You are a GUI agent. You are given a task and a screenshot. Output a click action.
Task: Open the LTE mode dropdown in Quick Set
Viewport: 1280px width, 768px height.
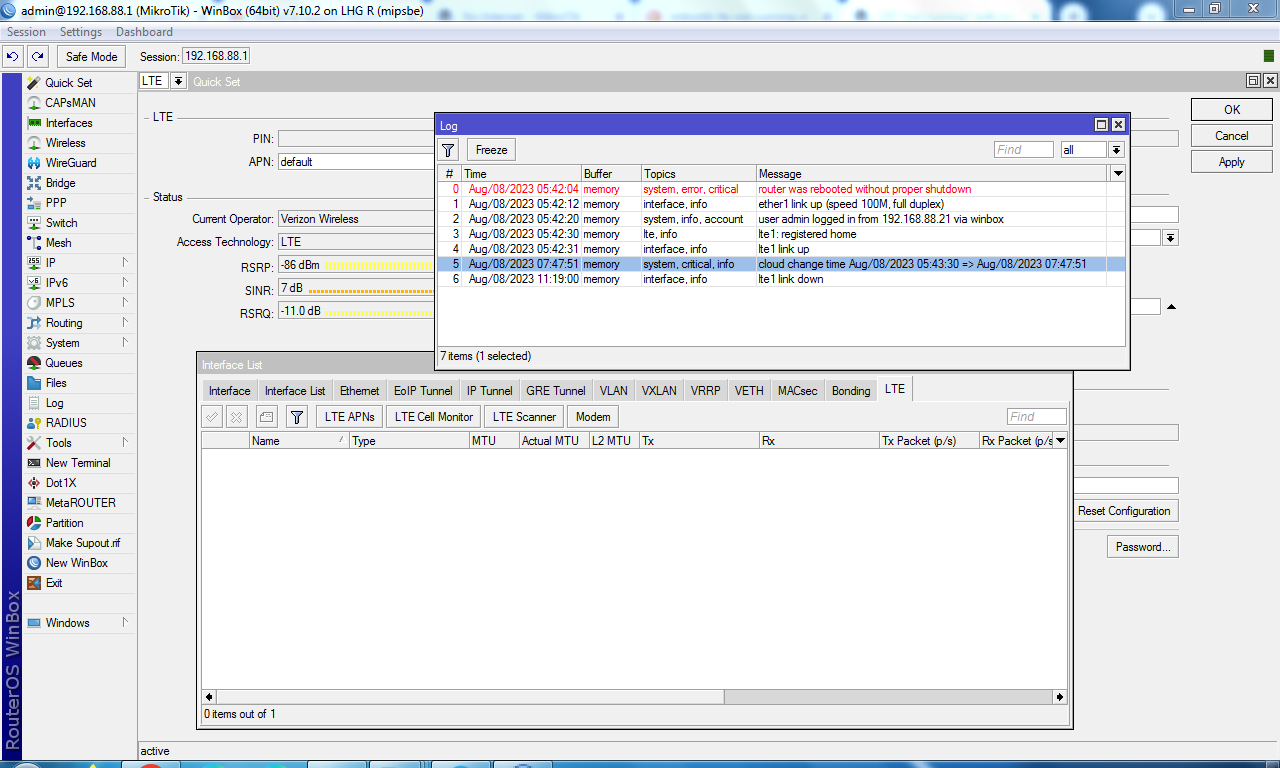click(178, 81)
